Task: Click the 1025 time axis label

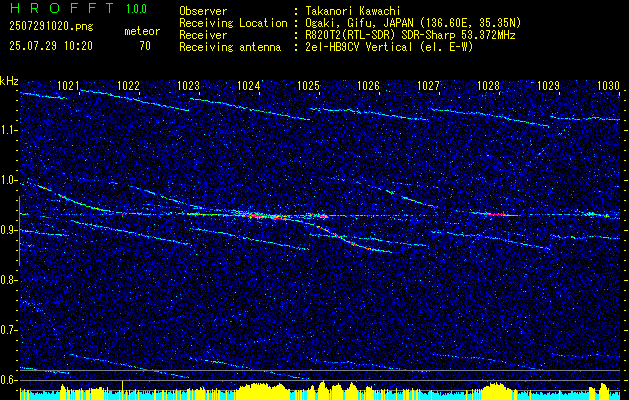Action: 308,85
